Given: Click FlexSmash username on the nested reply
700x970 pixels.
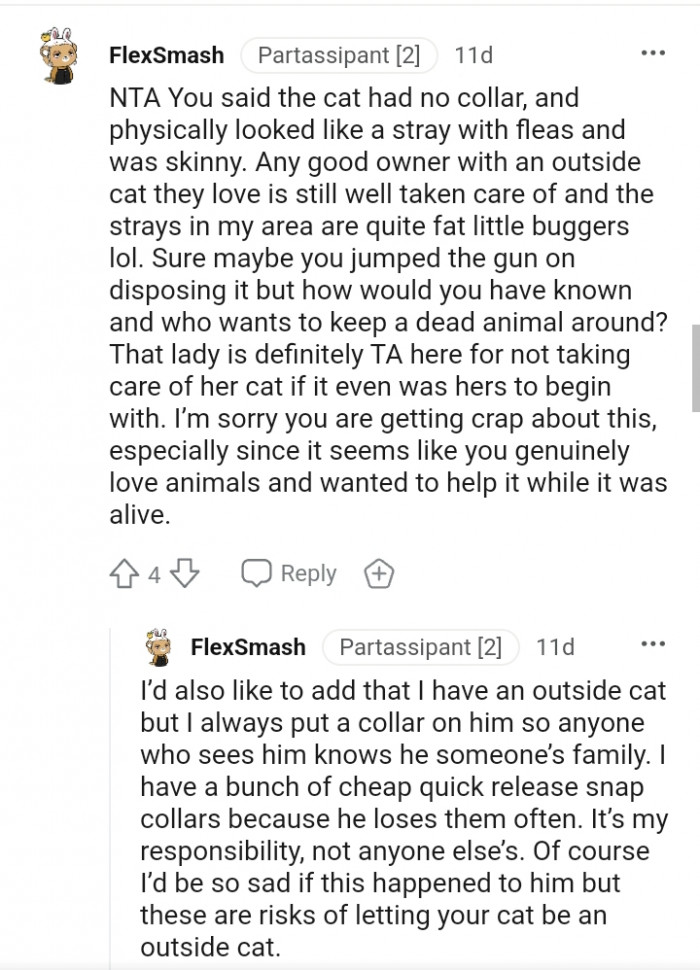Looking at the screenshot, I should pos(246,647).
